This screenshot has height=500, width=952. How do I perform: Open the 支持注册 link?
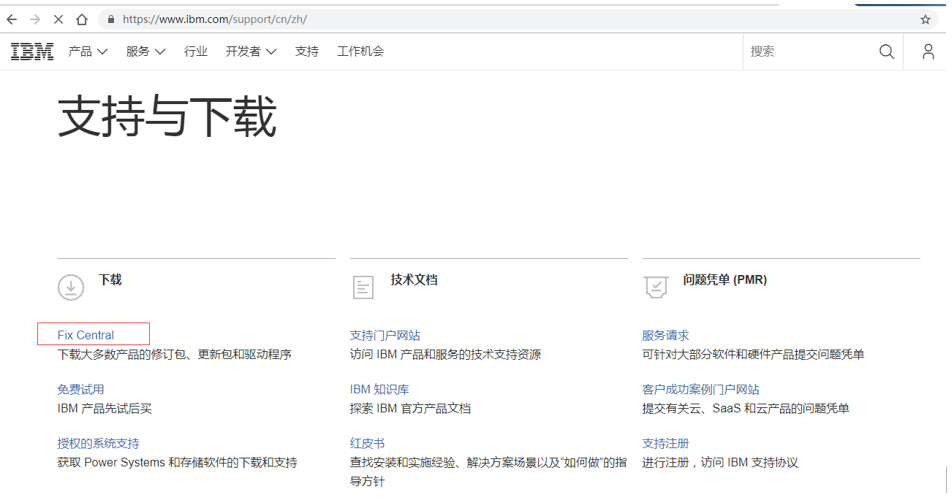(665, 443)
